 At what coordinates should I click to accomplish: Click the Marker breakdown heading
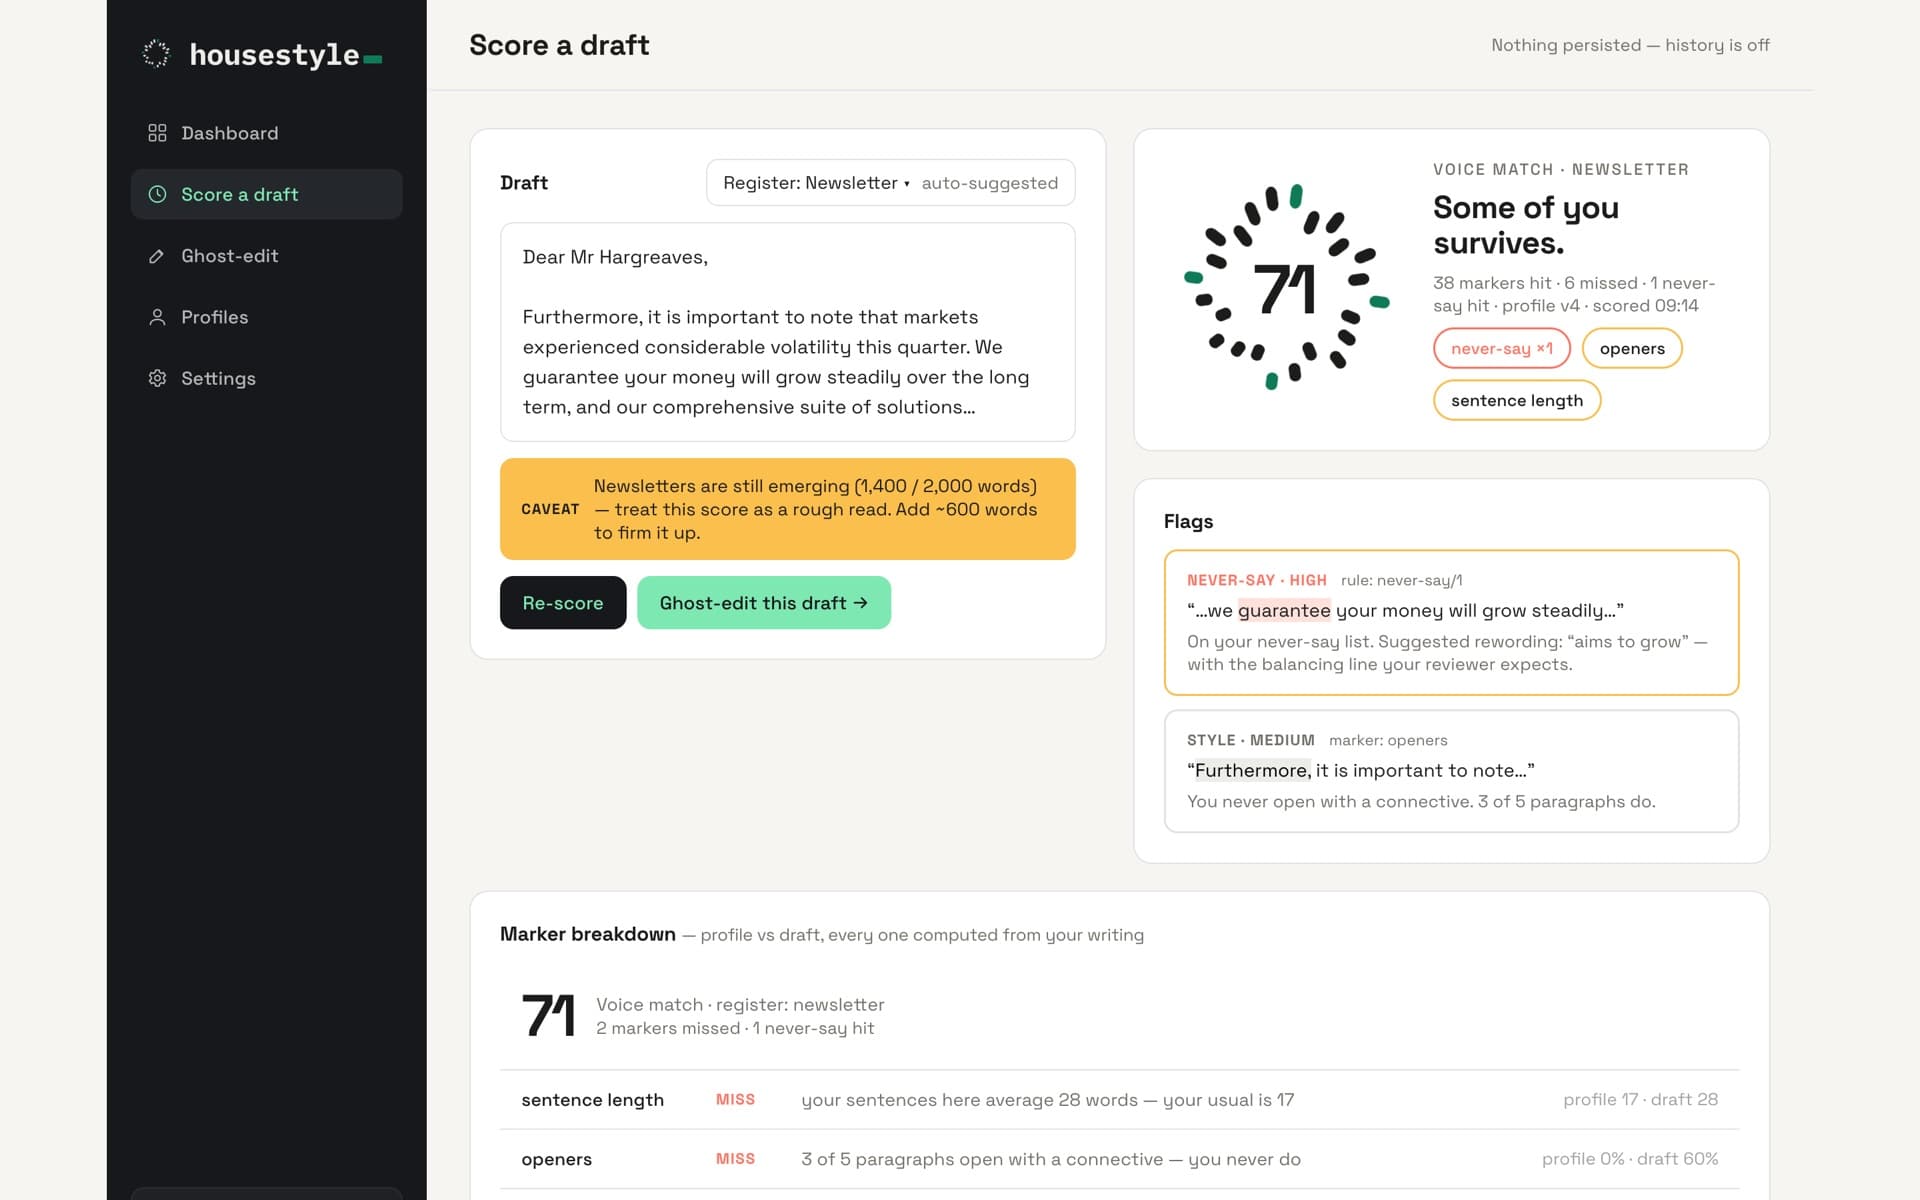pyautogui.click(x=588, y=934)
